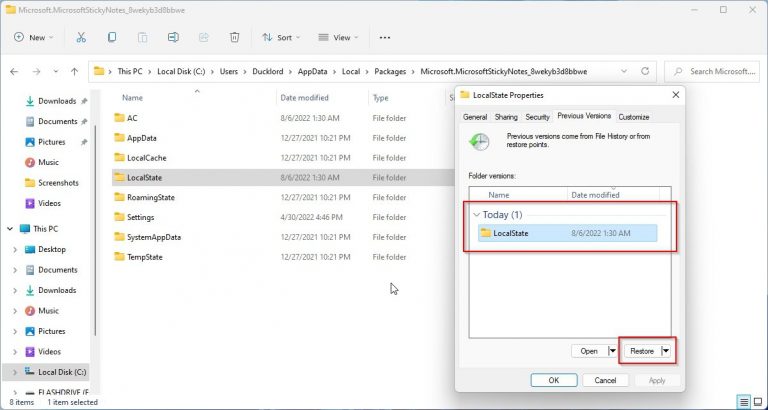Click the Open button in dialog
Viewport: 768px width, 410px height.
pos(589,351)
